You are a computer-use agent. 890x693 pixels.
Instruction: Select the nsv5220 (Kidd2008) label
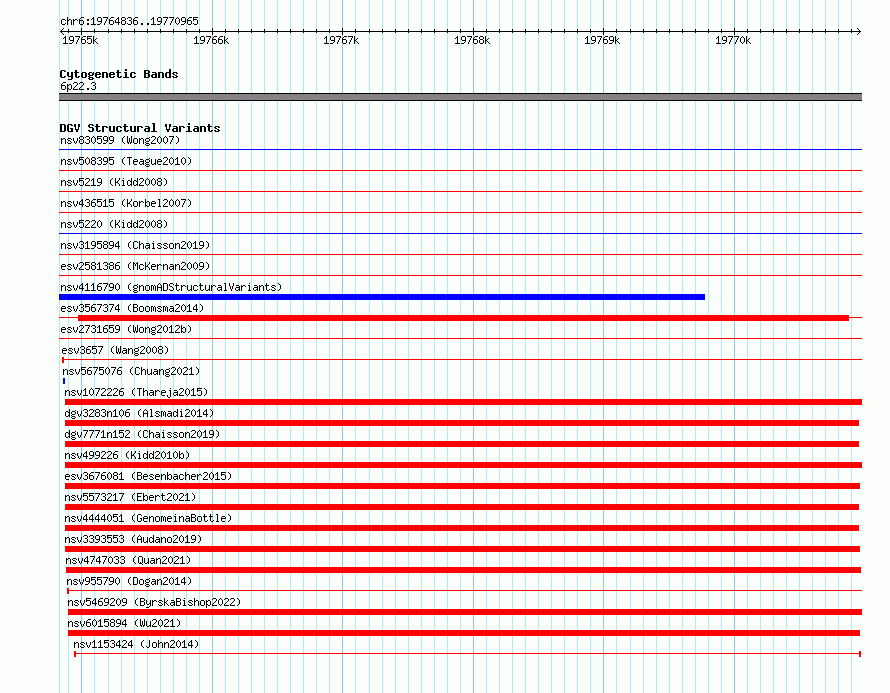point(114,224)
